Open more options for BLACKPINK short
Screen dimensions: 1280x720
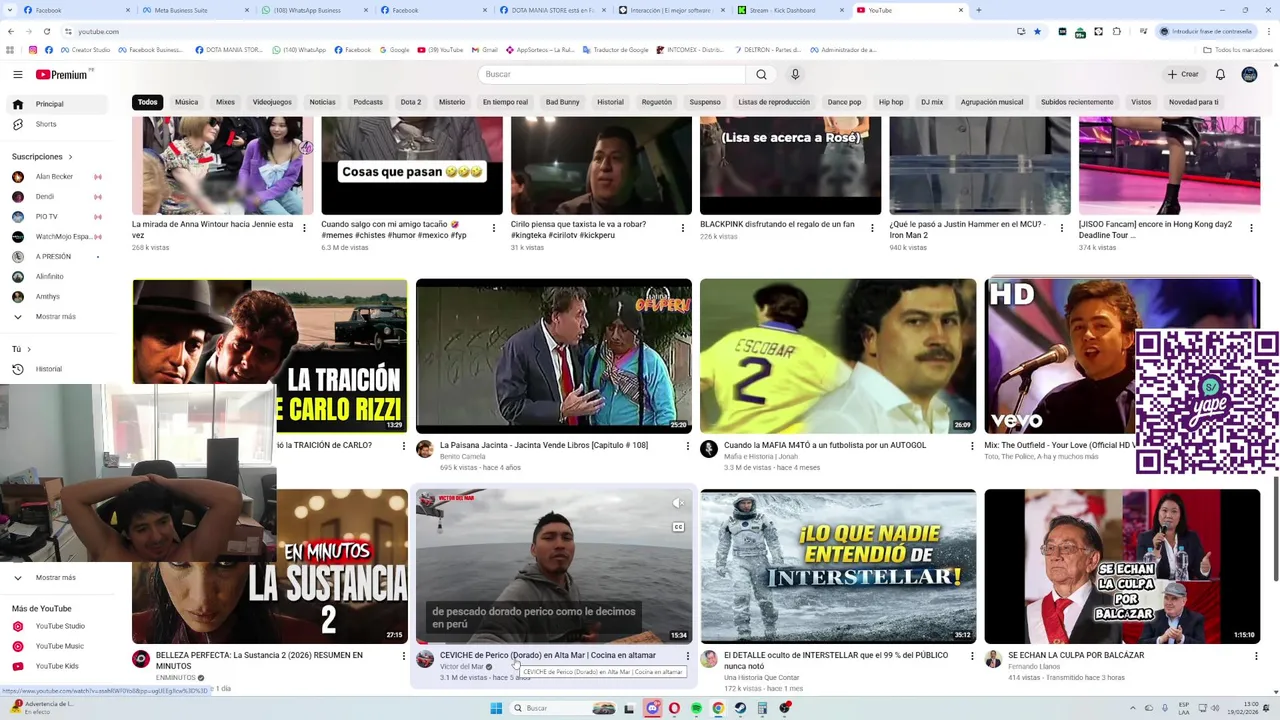pos(872,228)
